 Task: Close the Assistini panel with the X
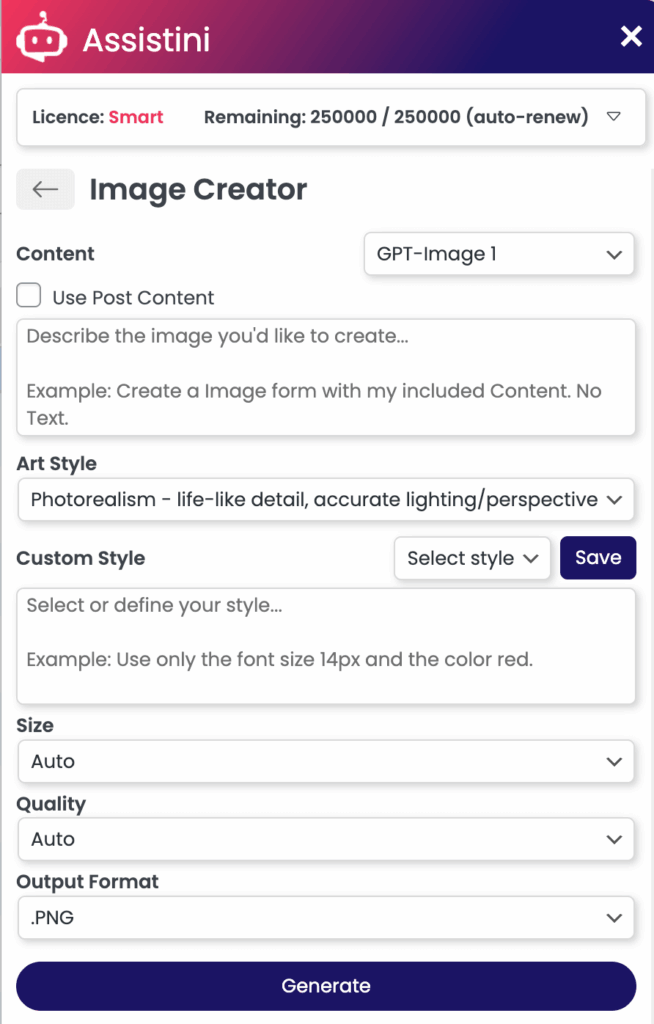click(x=630, y=36)
